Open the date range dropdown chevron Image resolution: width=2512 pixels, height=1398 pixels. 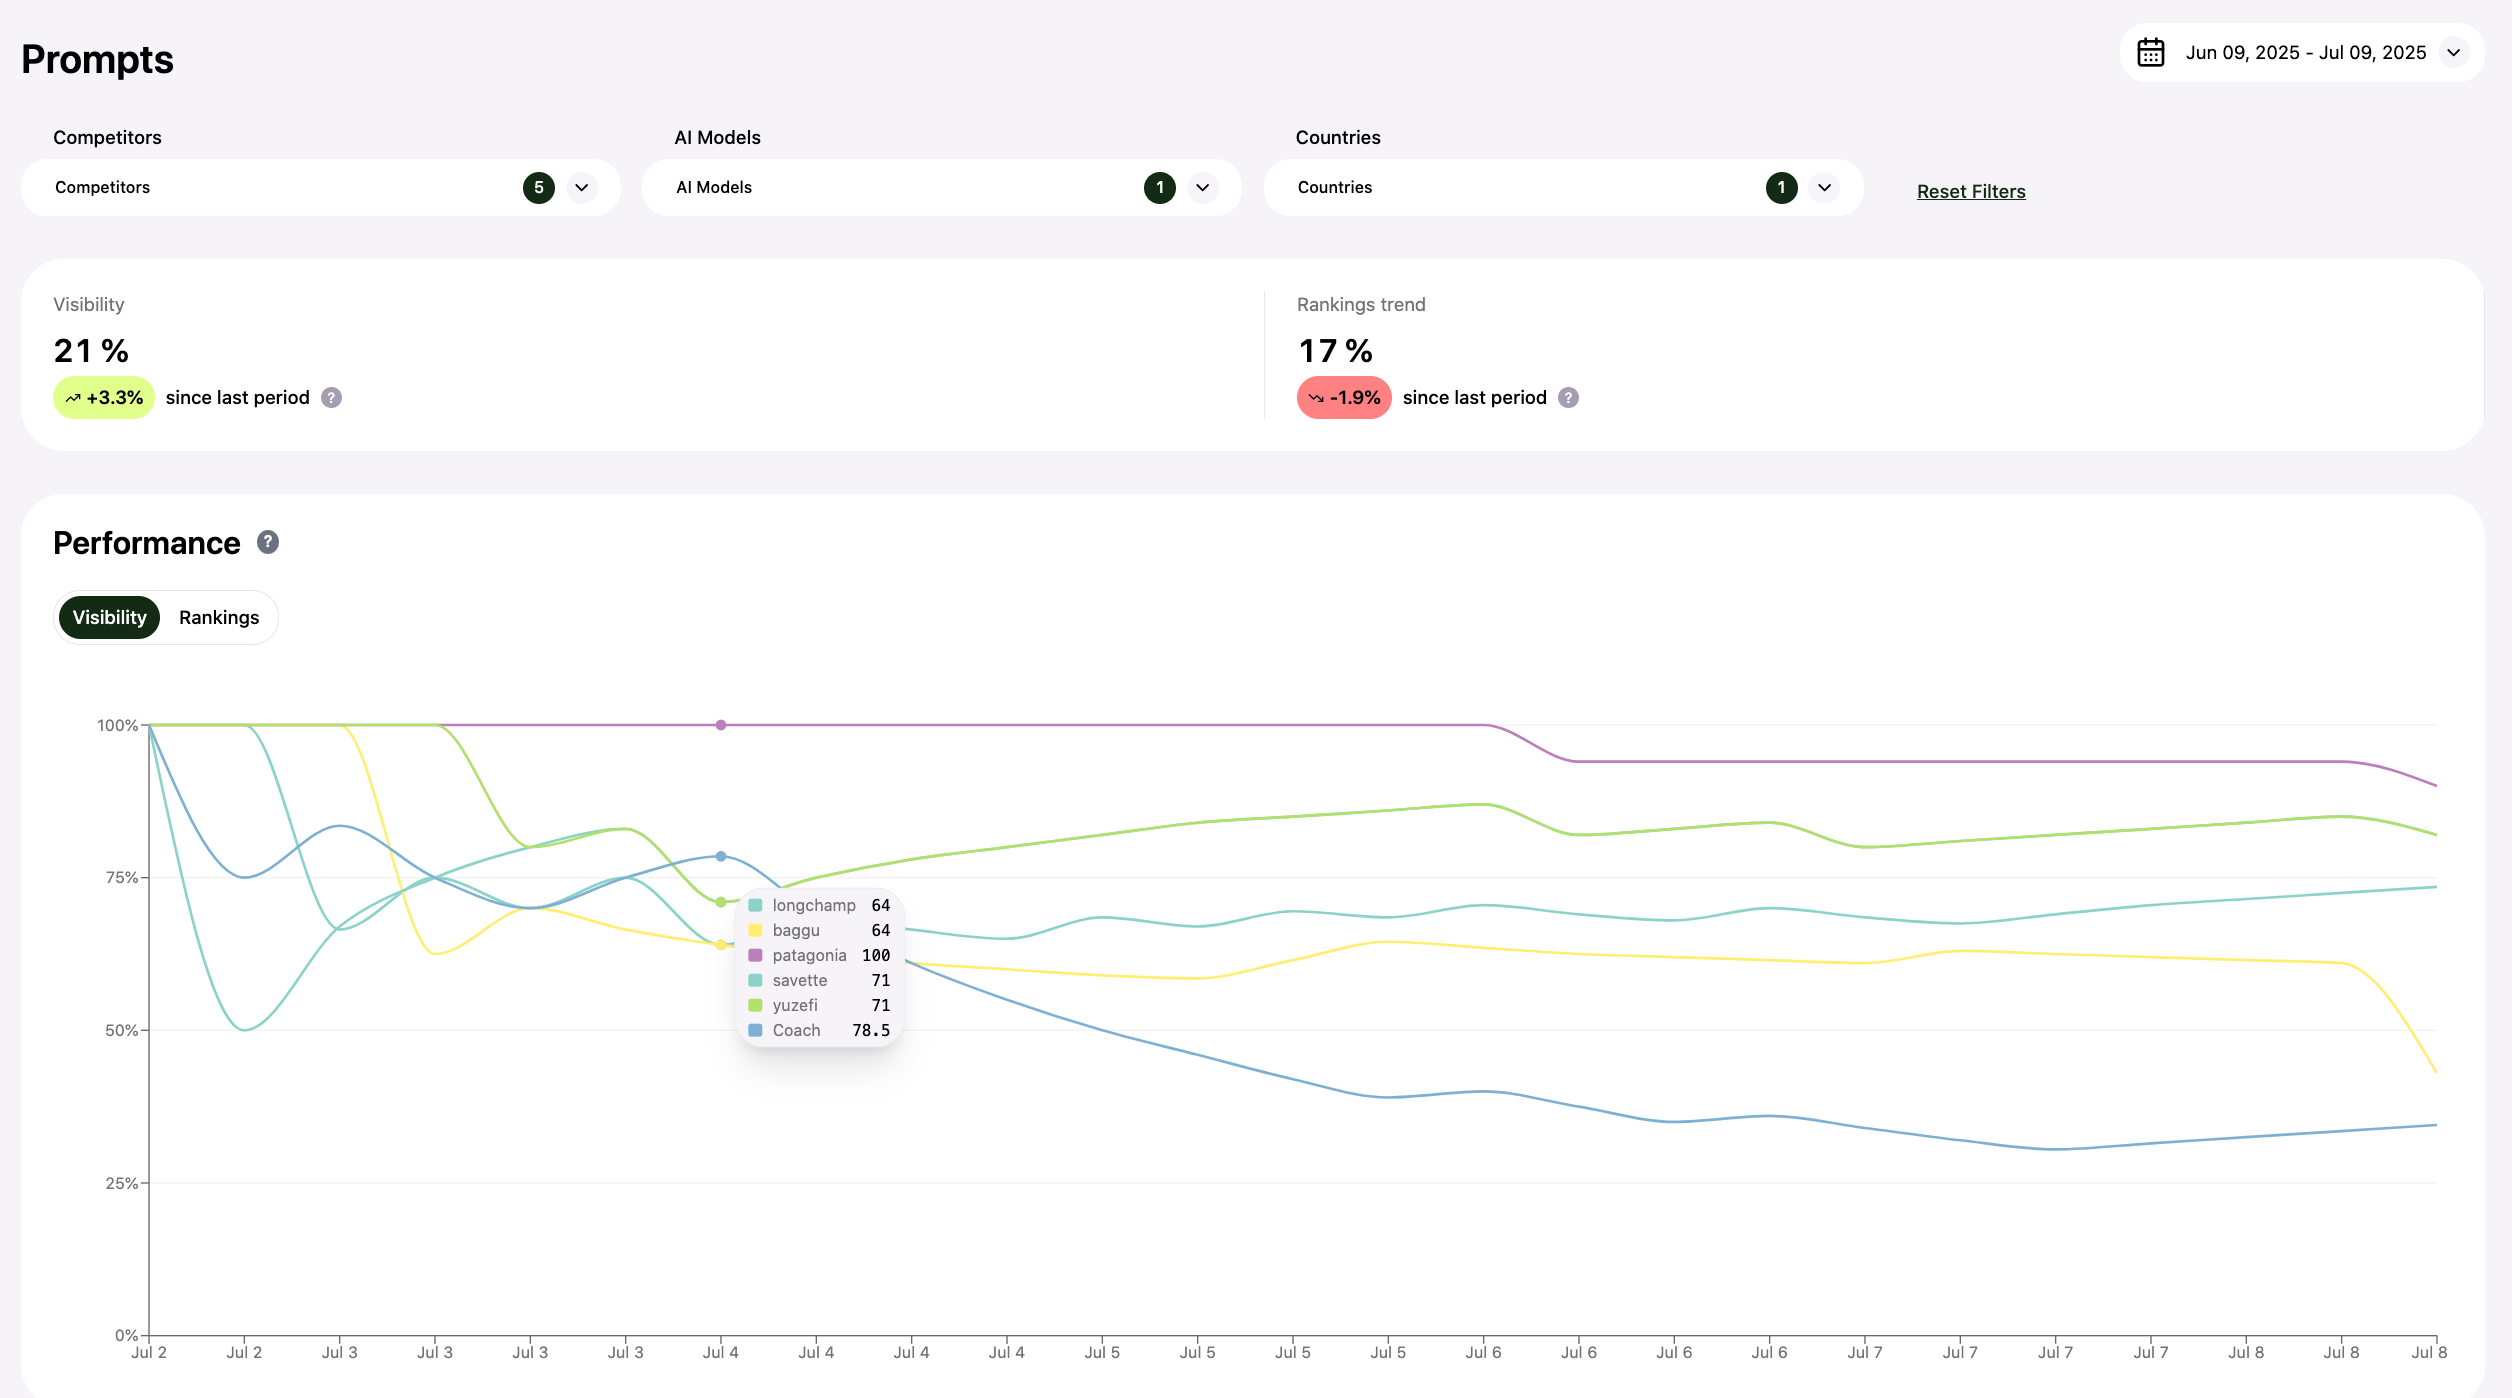pyautogui.click(x=2453, y=52)
